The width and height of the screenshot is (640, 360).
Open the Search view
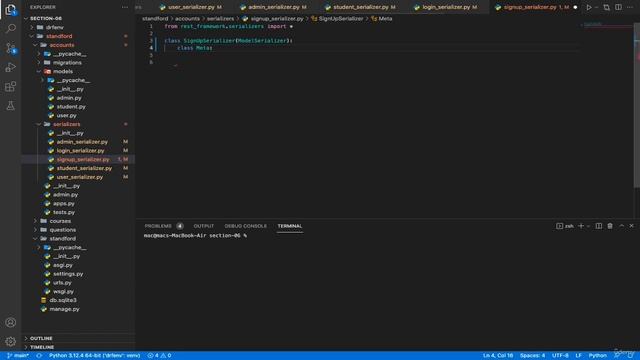click(x=11, y=29)
